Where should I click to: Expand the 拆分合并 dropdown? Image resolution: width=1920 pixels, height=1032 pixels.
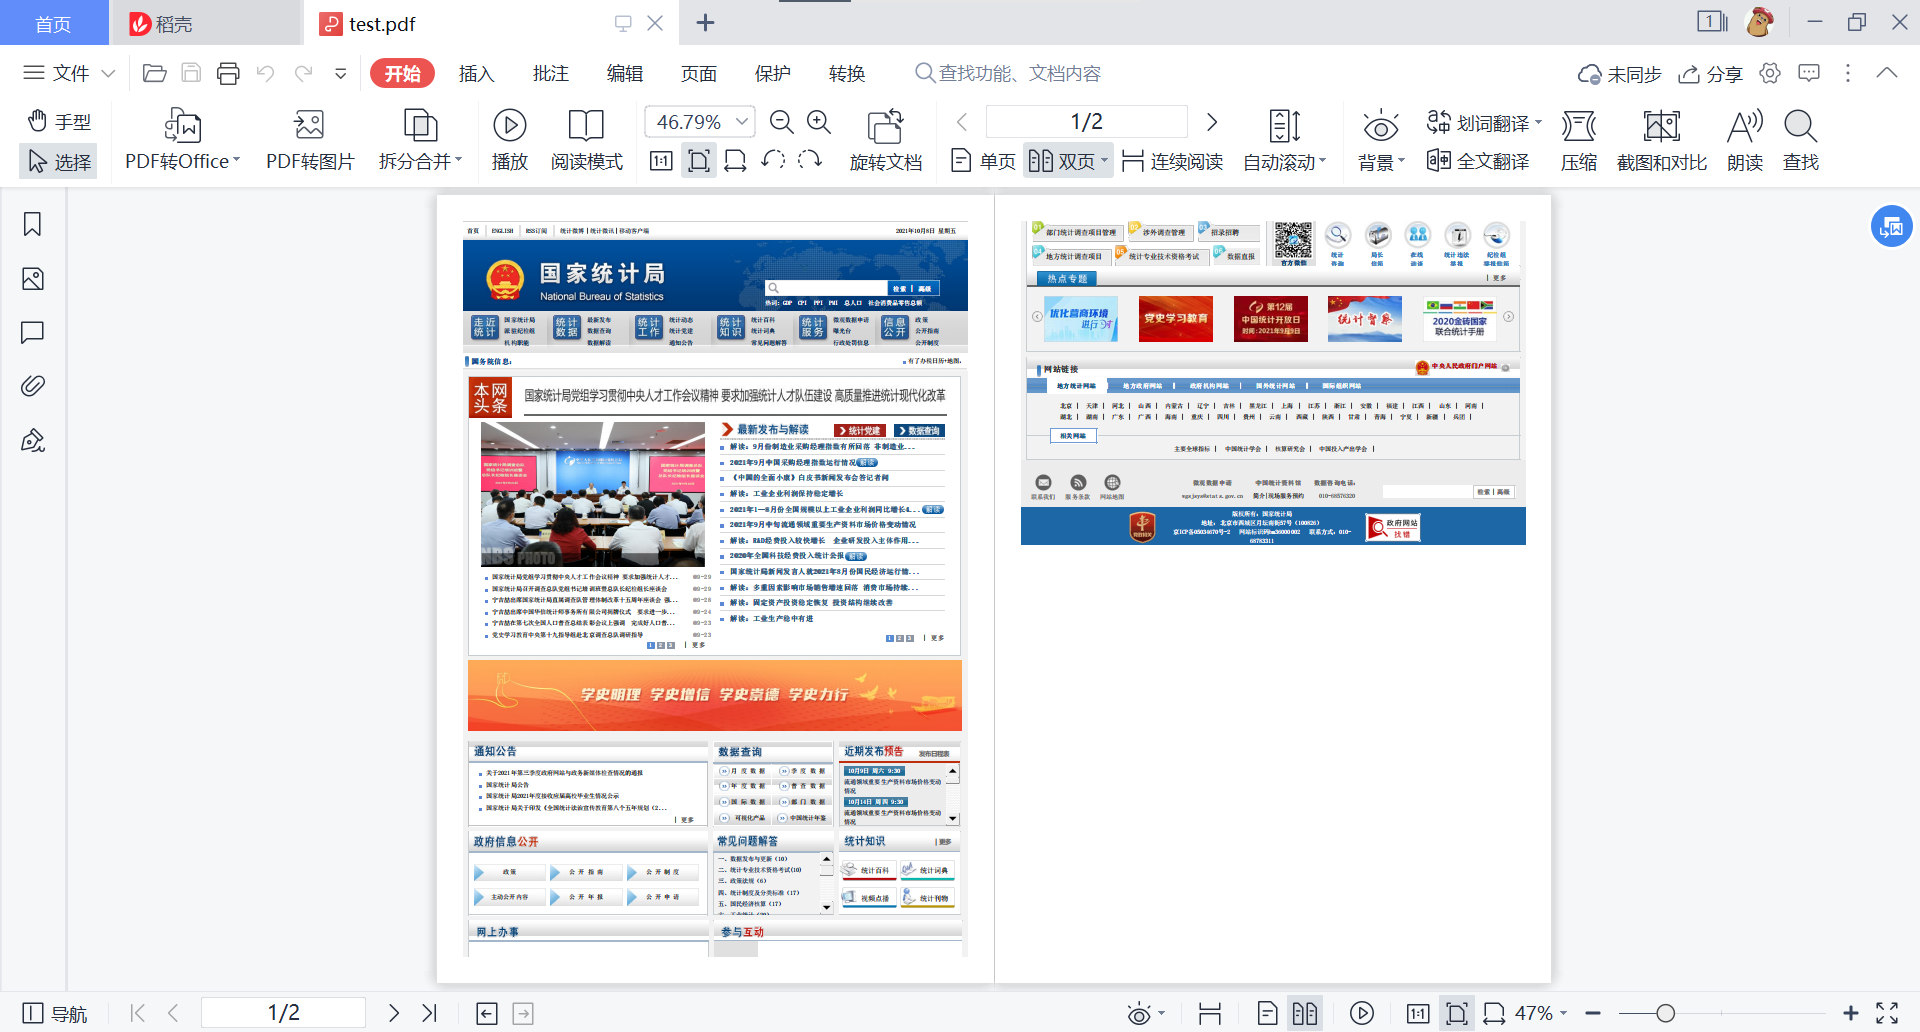[459, 160]
